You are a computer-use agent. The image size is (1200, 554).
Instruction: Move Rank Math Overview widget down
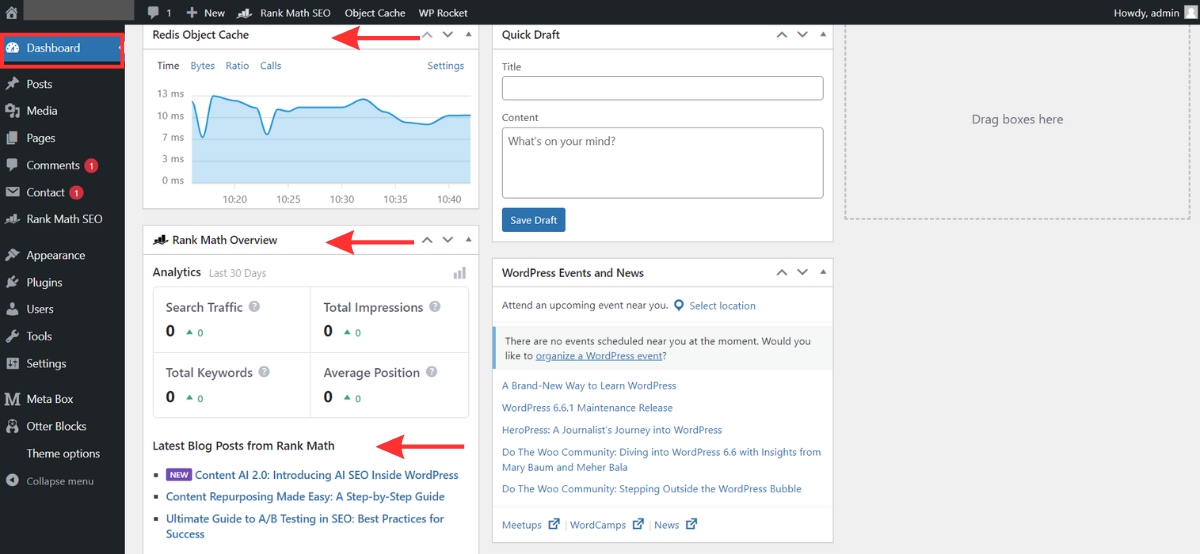(x=448, y=240)
